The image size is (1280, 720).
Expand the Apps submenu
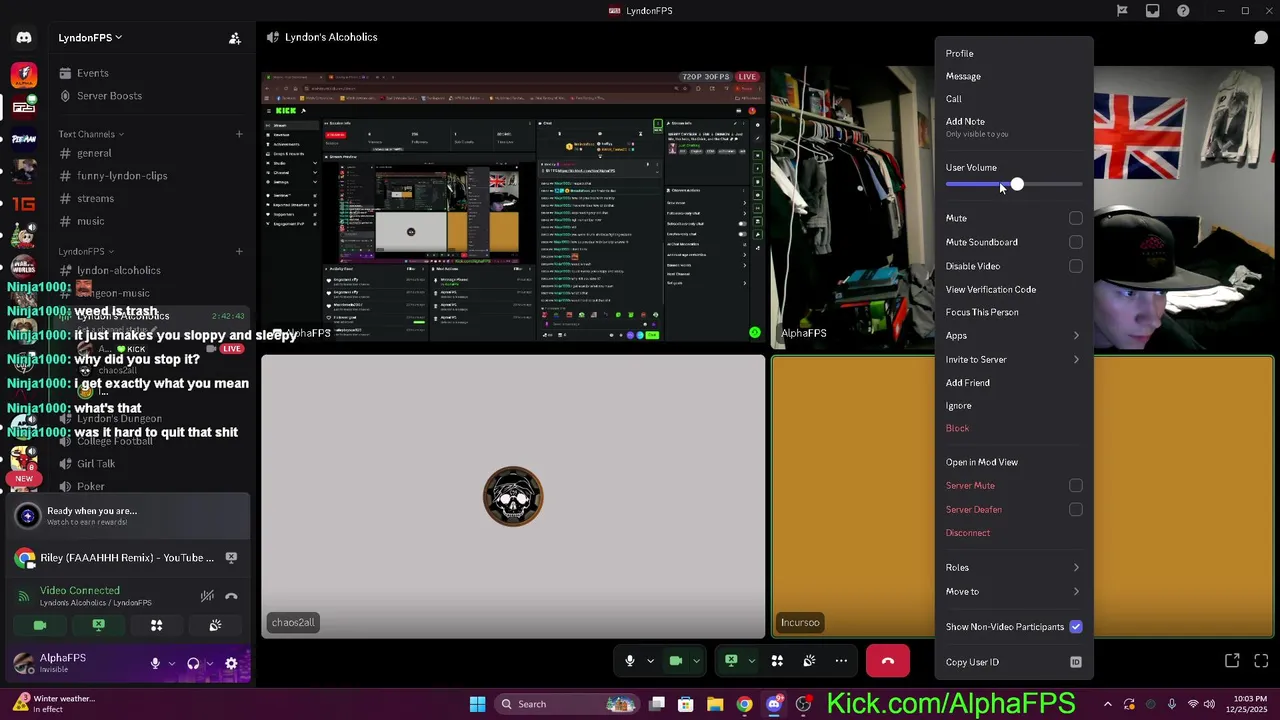1013,336
